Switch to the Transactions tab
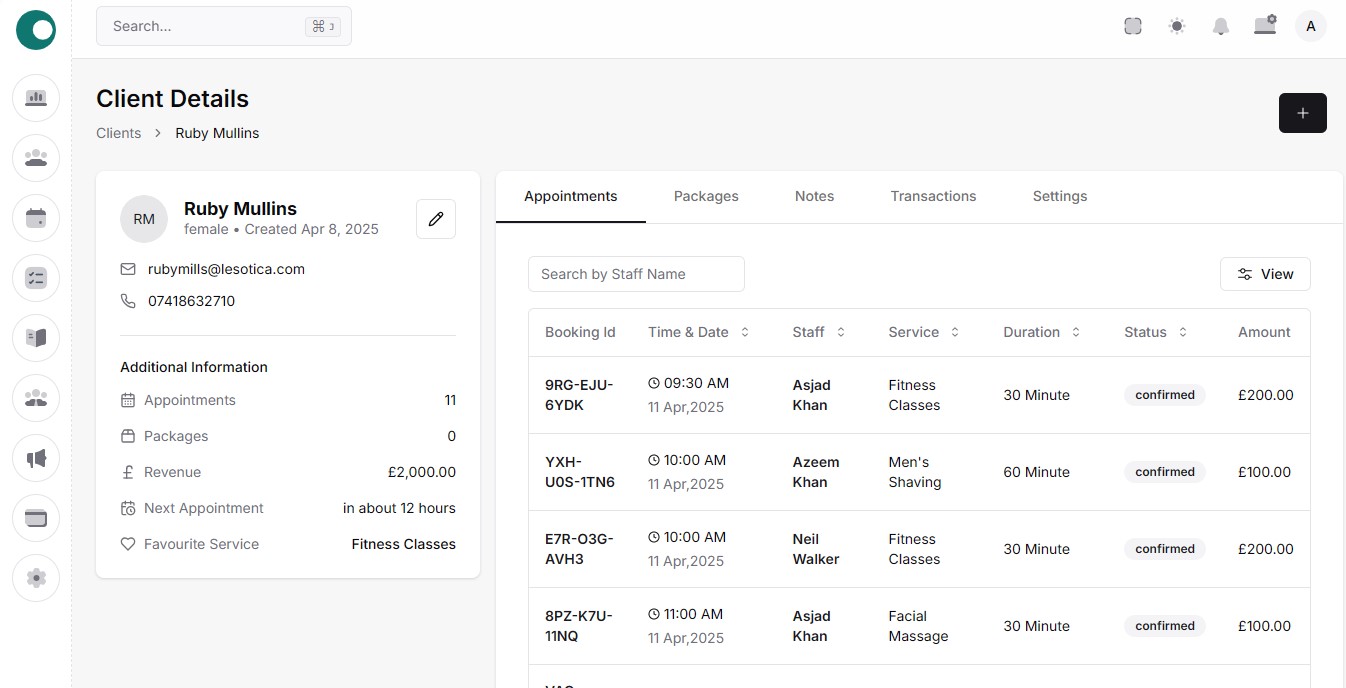 [x=933, y=196]
